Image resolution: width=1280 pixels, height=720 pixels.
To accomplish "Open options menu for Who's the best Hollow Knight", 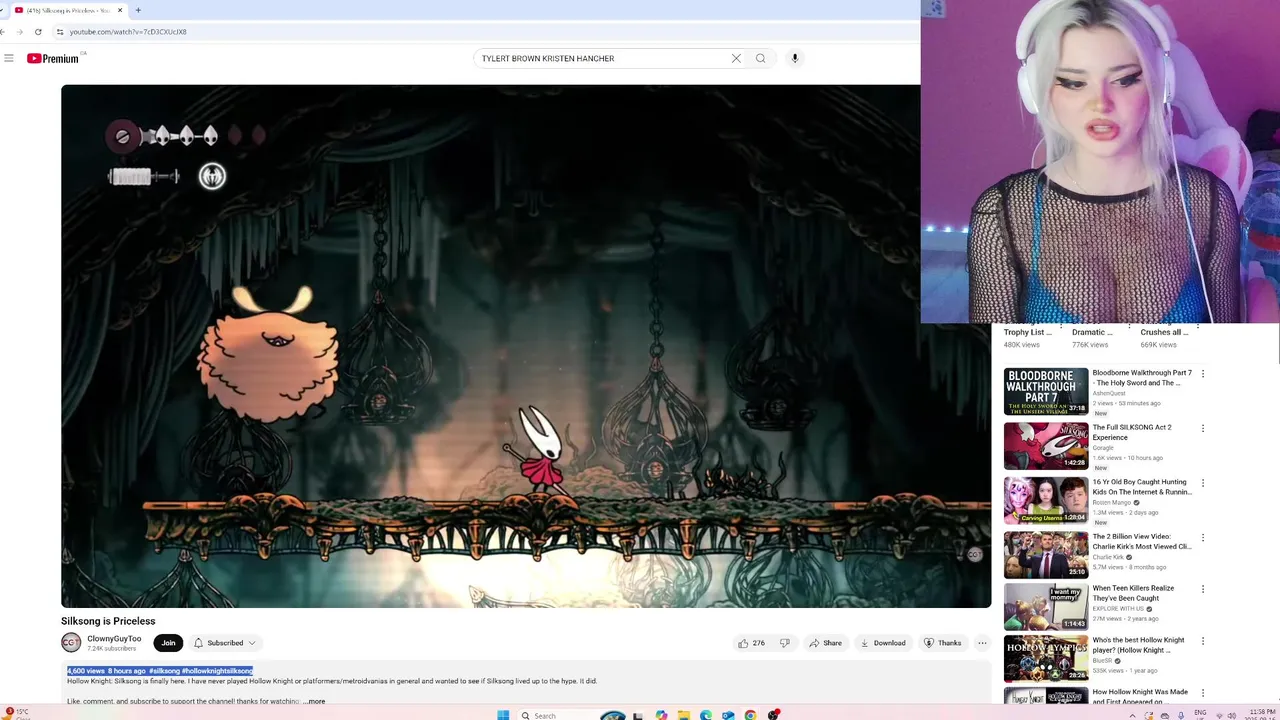I will 1202,641.
